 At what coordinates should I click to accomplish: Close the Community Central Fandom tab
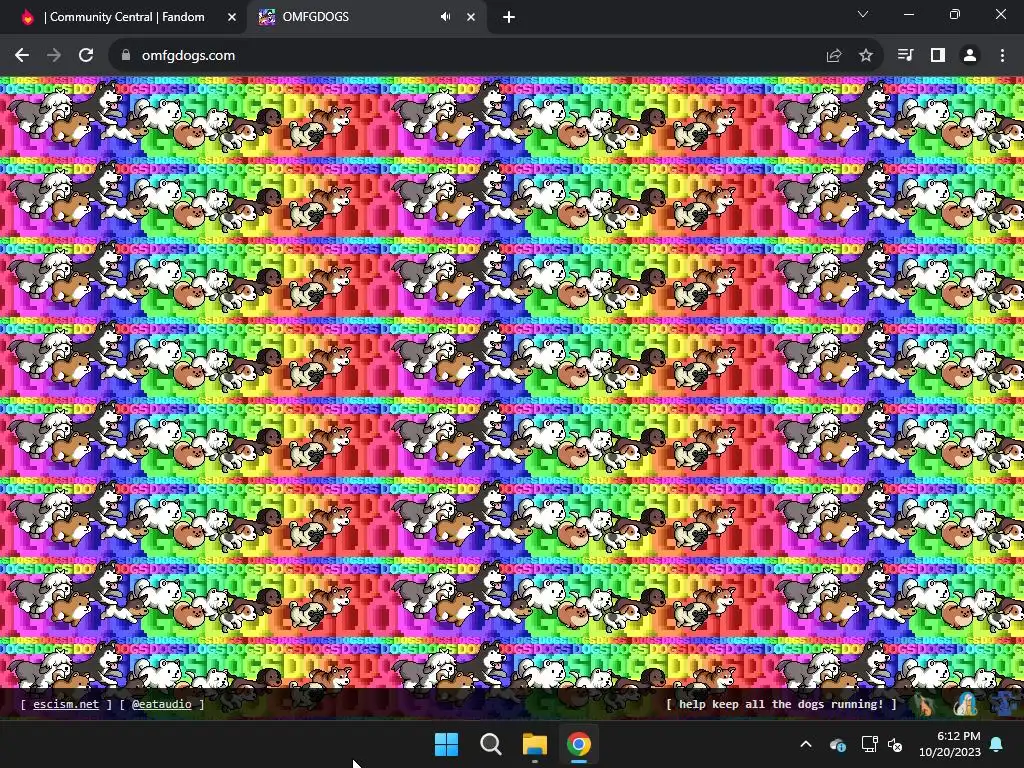click(x=232, y=17)
